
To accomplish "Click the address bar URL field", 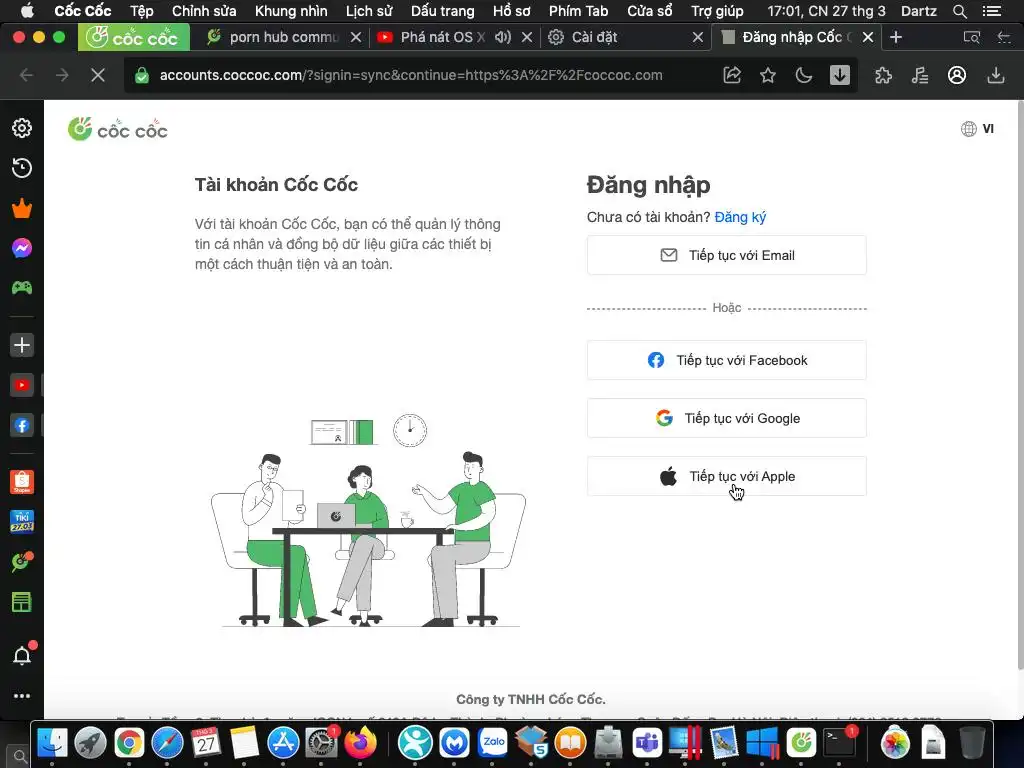I will (410, 75).
